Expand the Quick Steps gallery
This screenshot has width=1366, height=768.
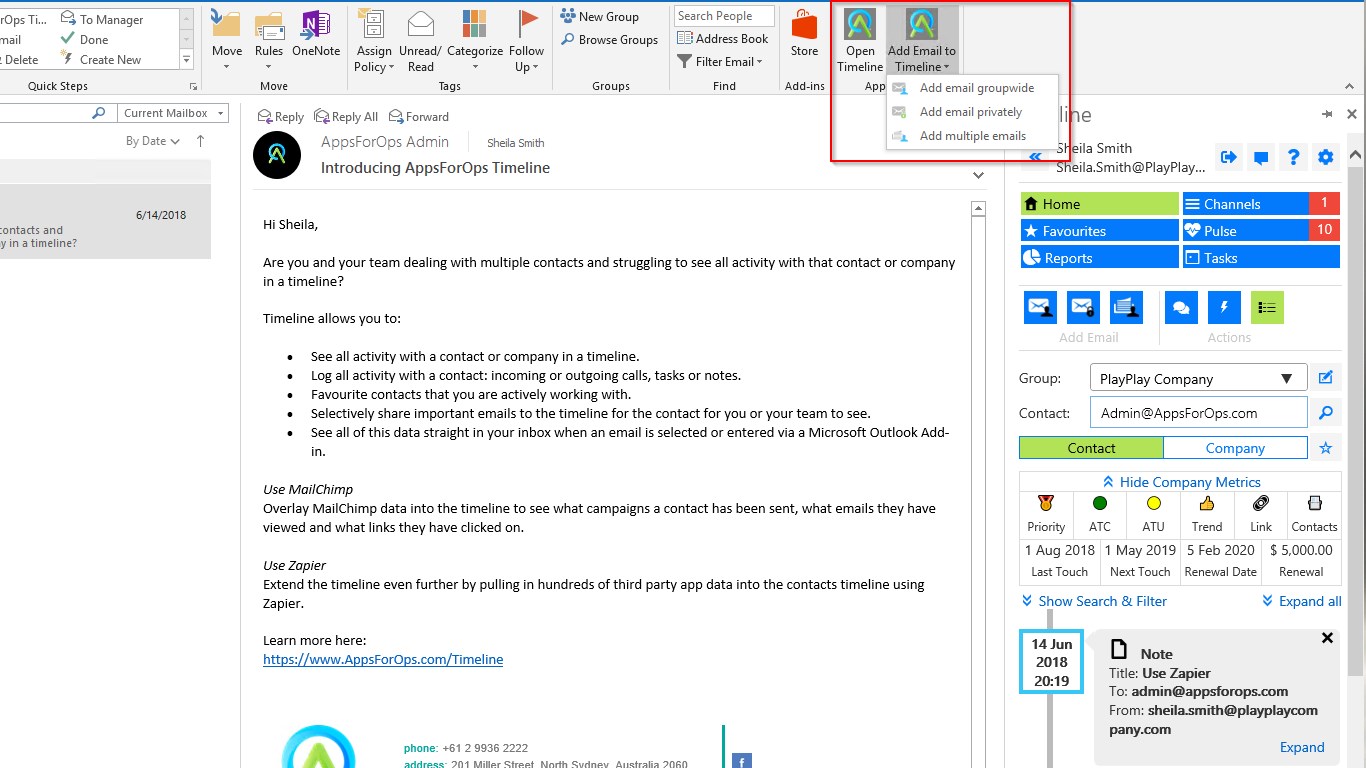pos(187,60)
